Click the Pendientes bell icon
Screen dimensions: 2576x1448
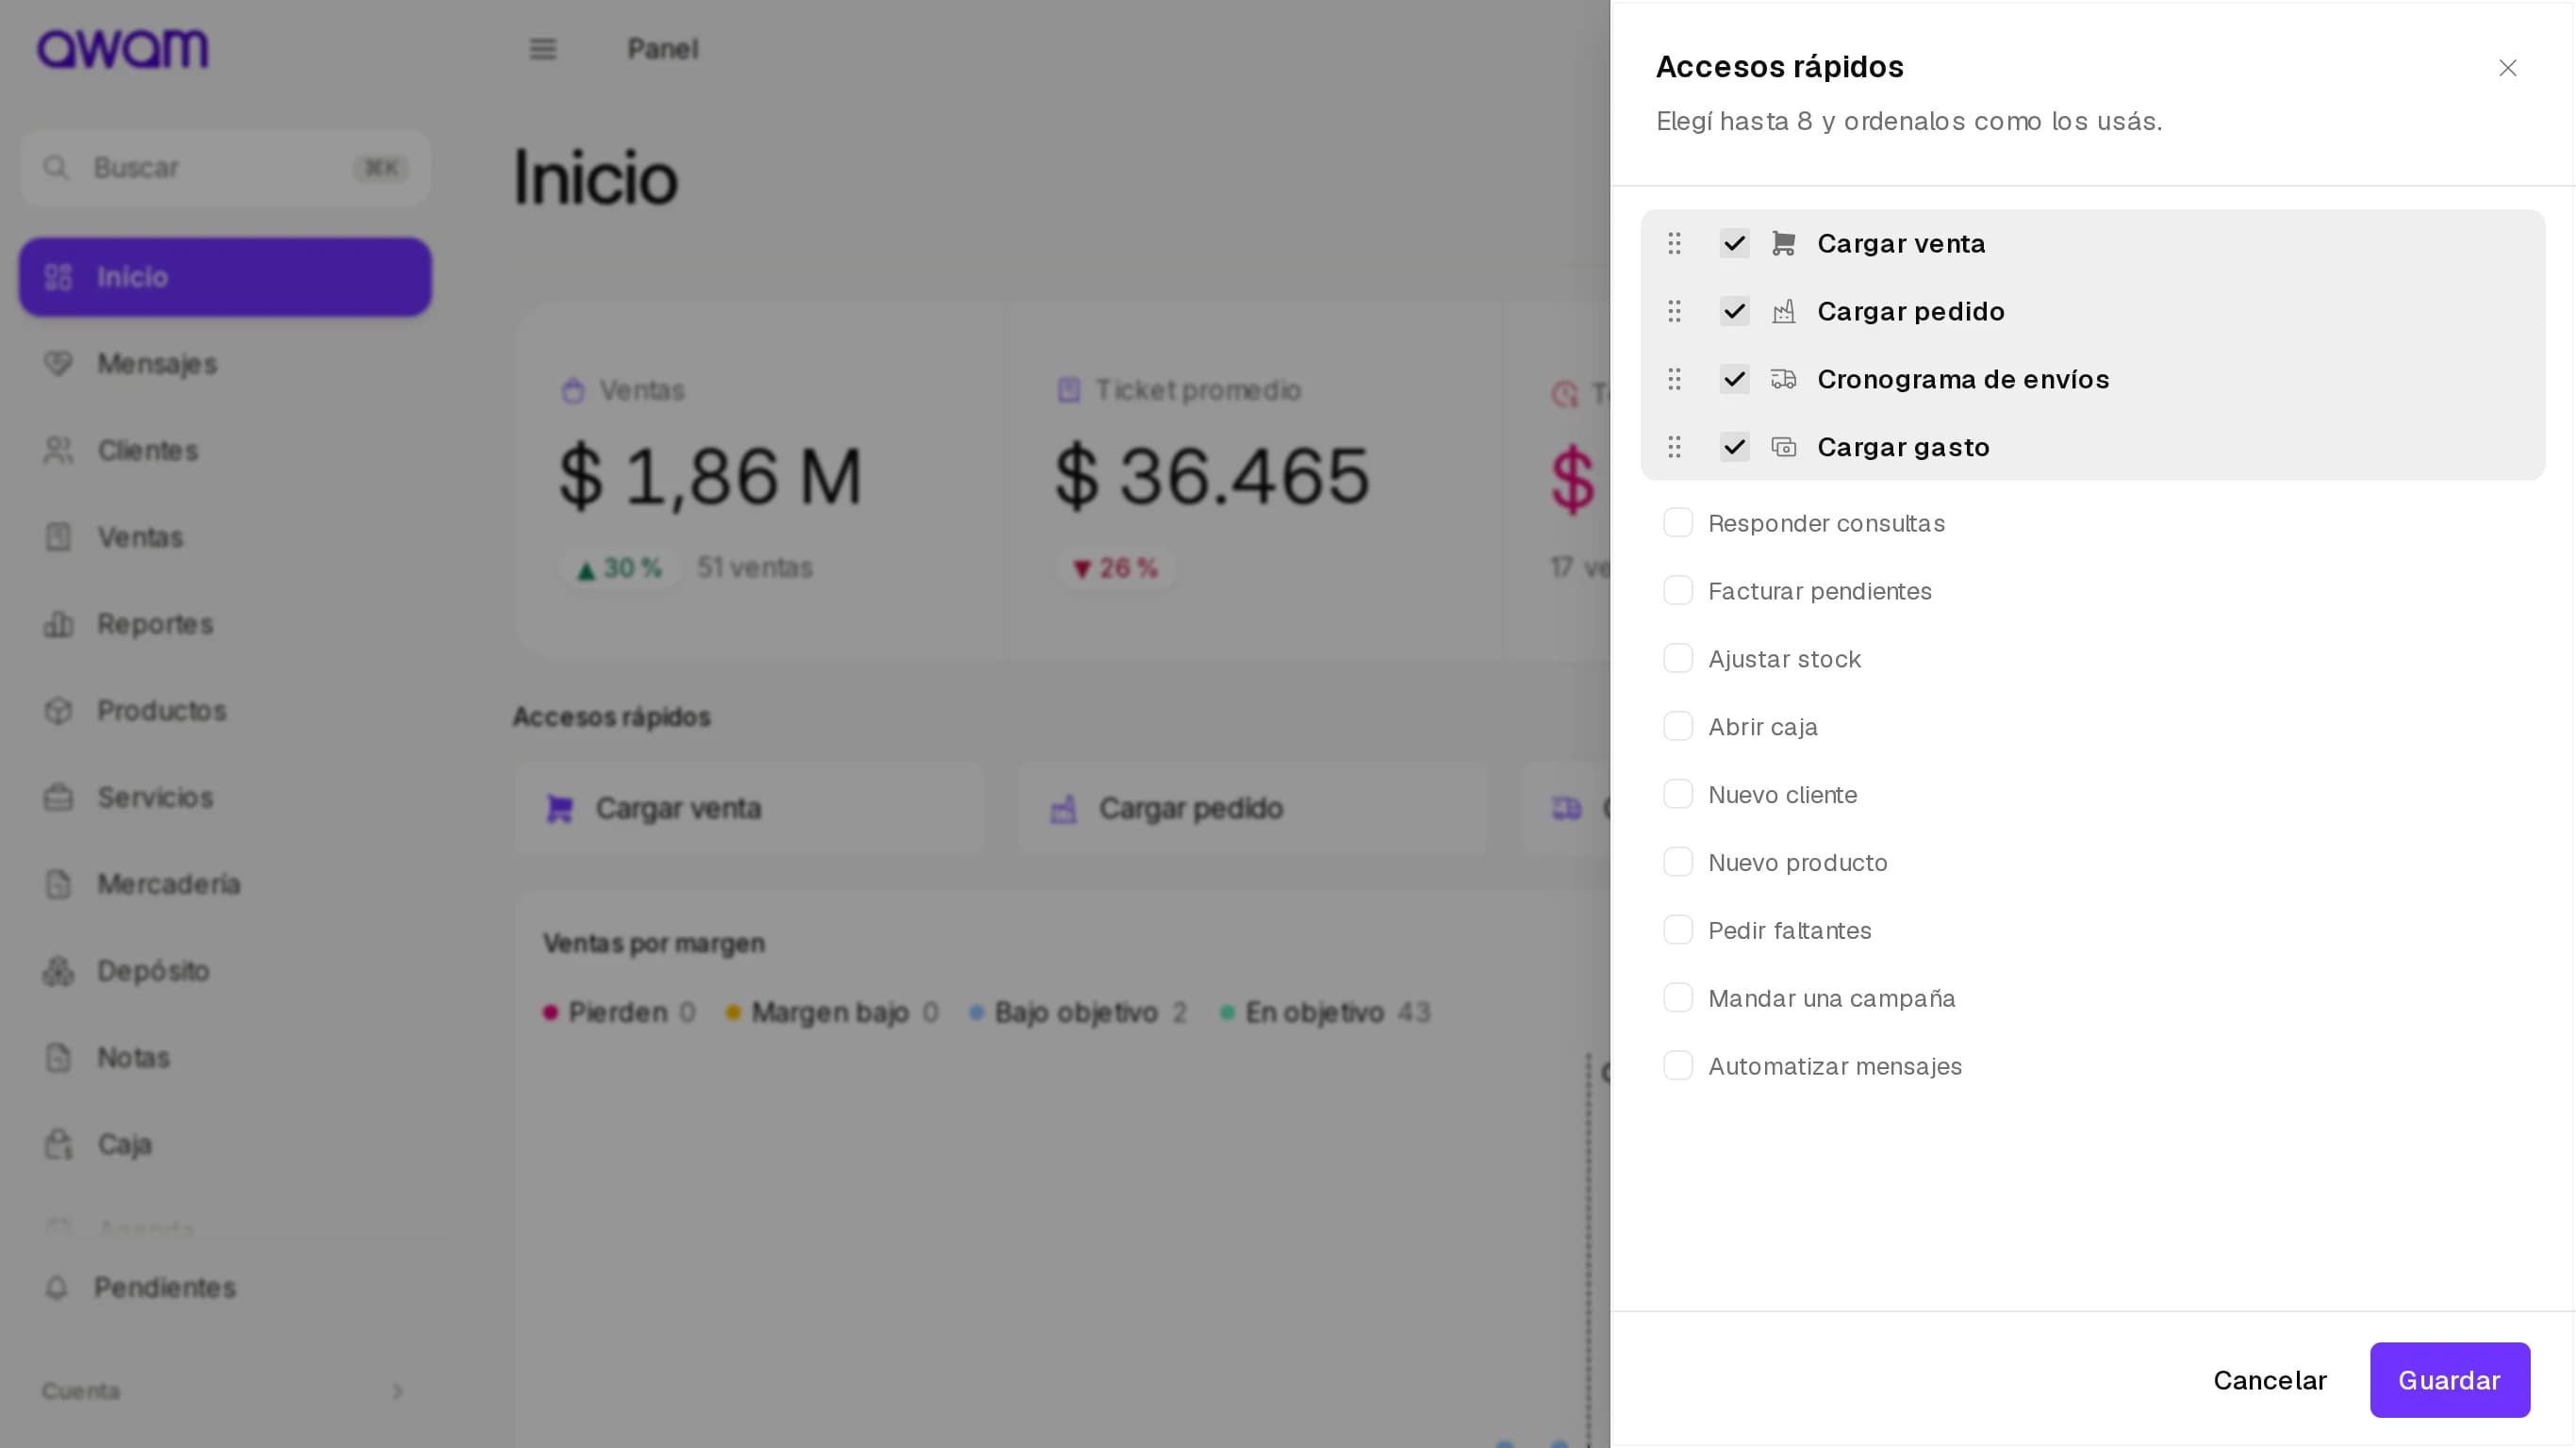(x=56, y=1287)
